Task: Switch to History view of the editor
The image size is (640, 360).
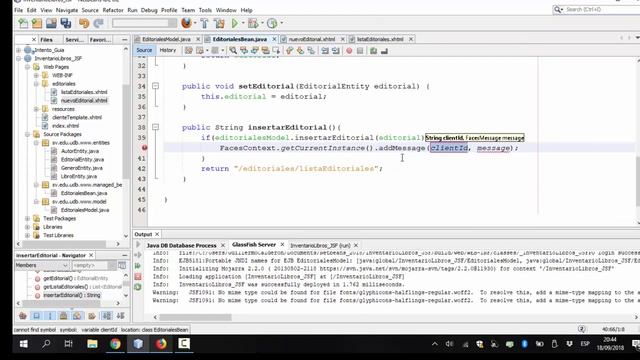Action: (x=168, y=50)
